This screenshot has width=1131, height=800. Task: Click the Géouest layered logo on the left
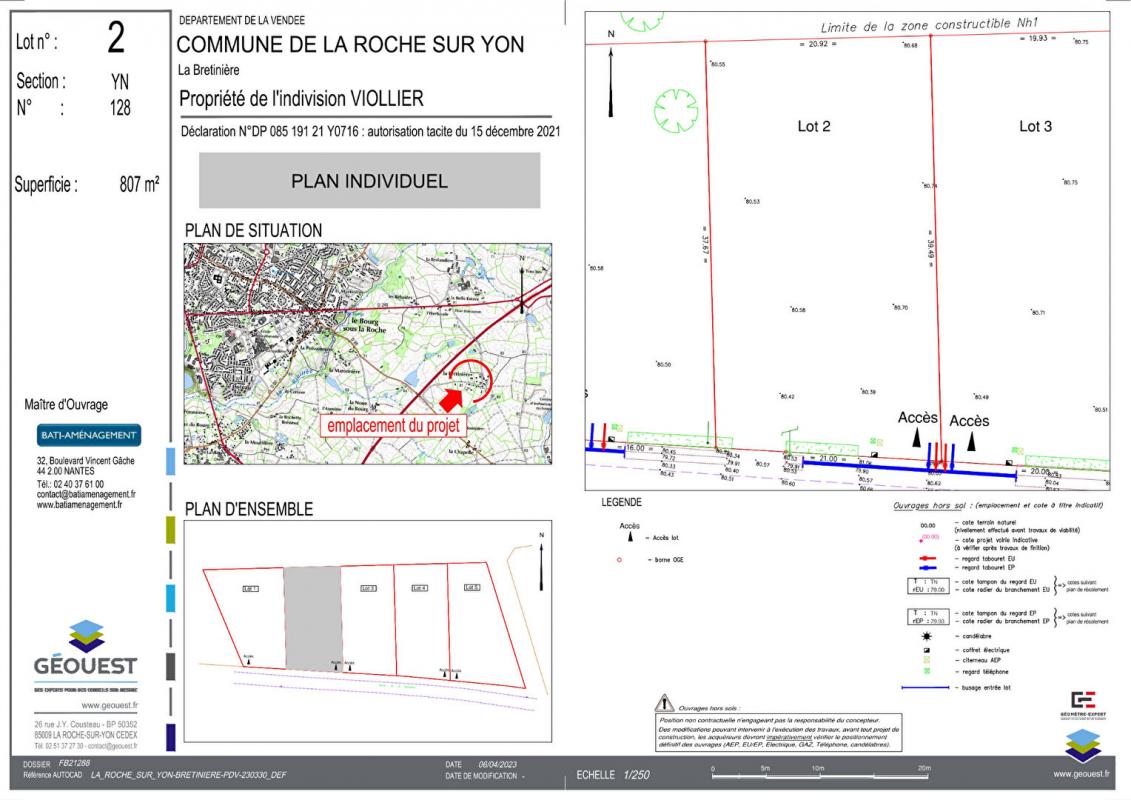86,636
